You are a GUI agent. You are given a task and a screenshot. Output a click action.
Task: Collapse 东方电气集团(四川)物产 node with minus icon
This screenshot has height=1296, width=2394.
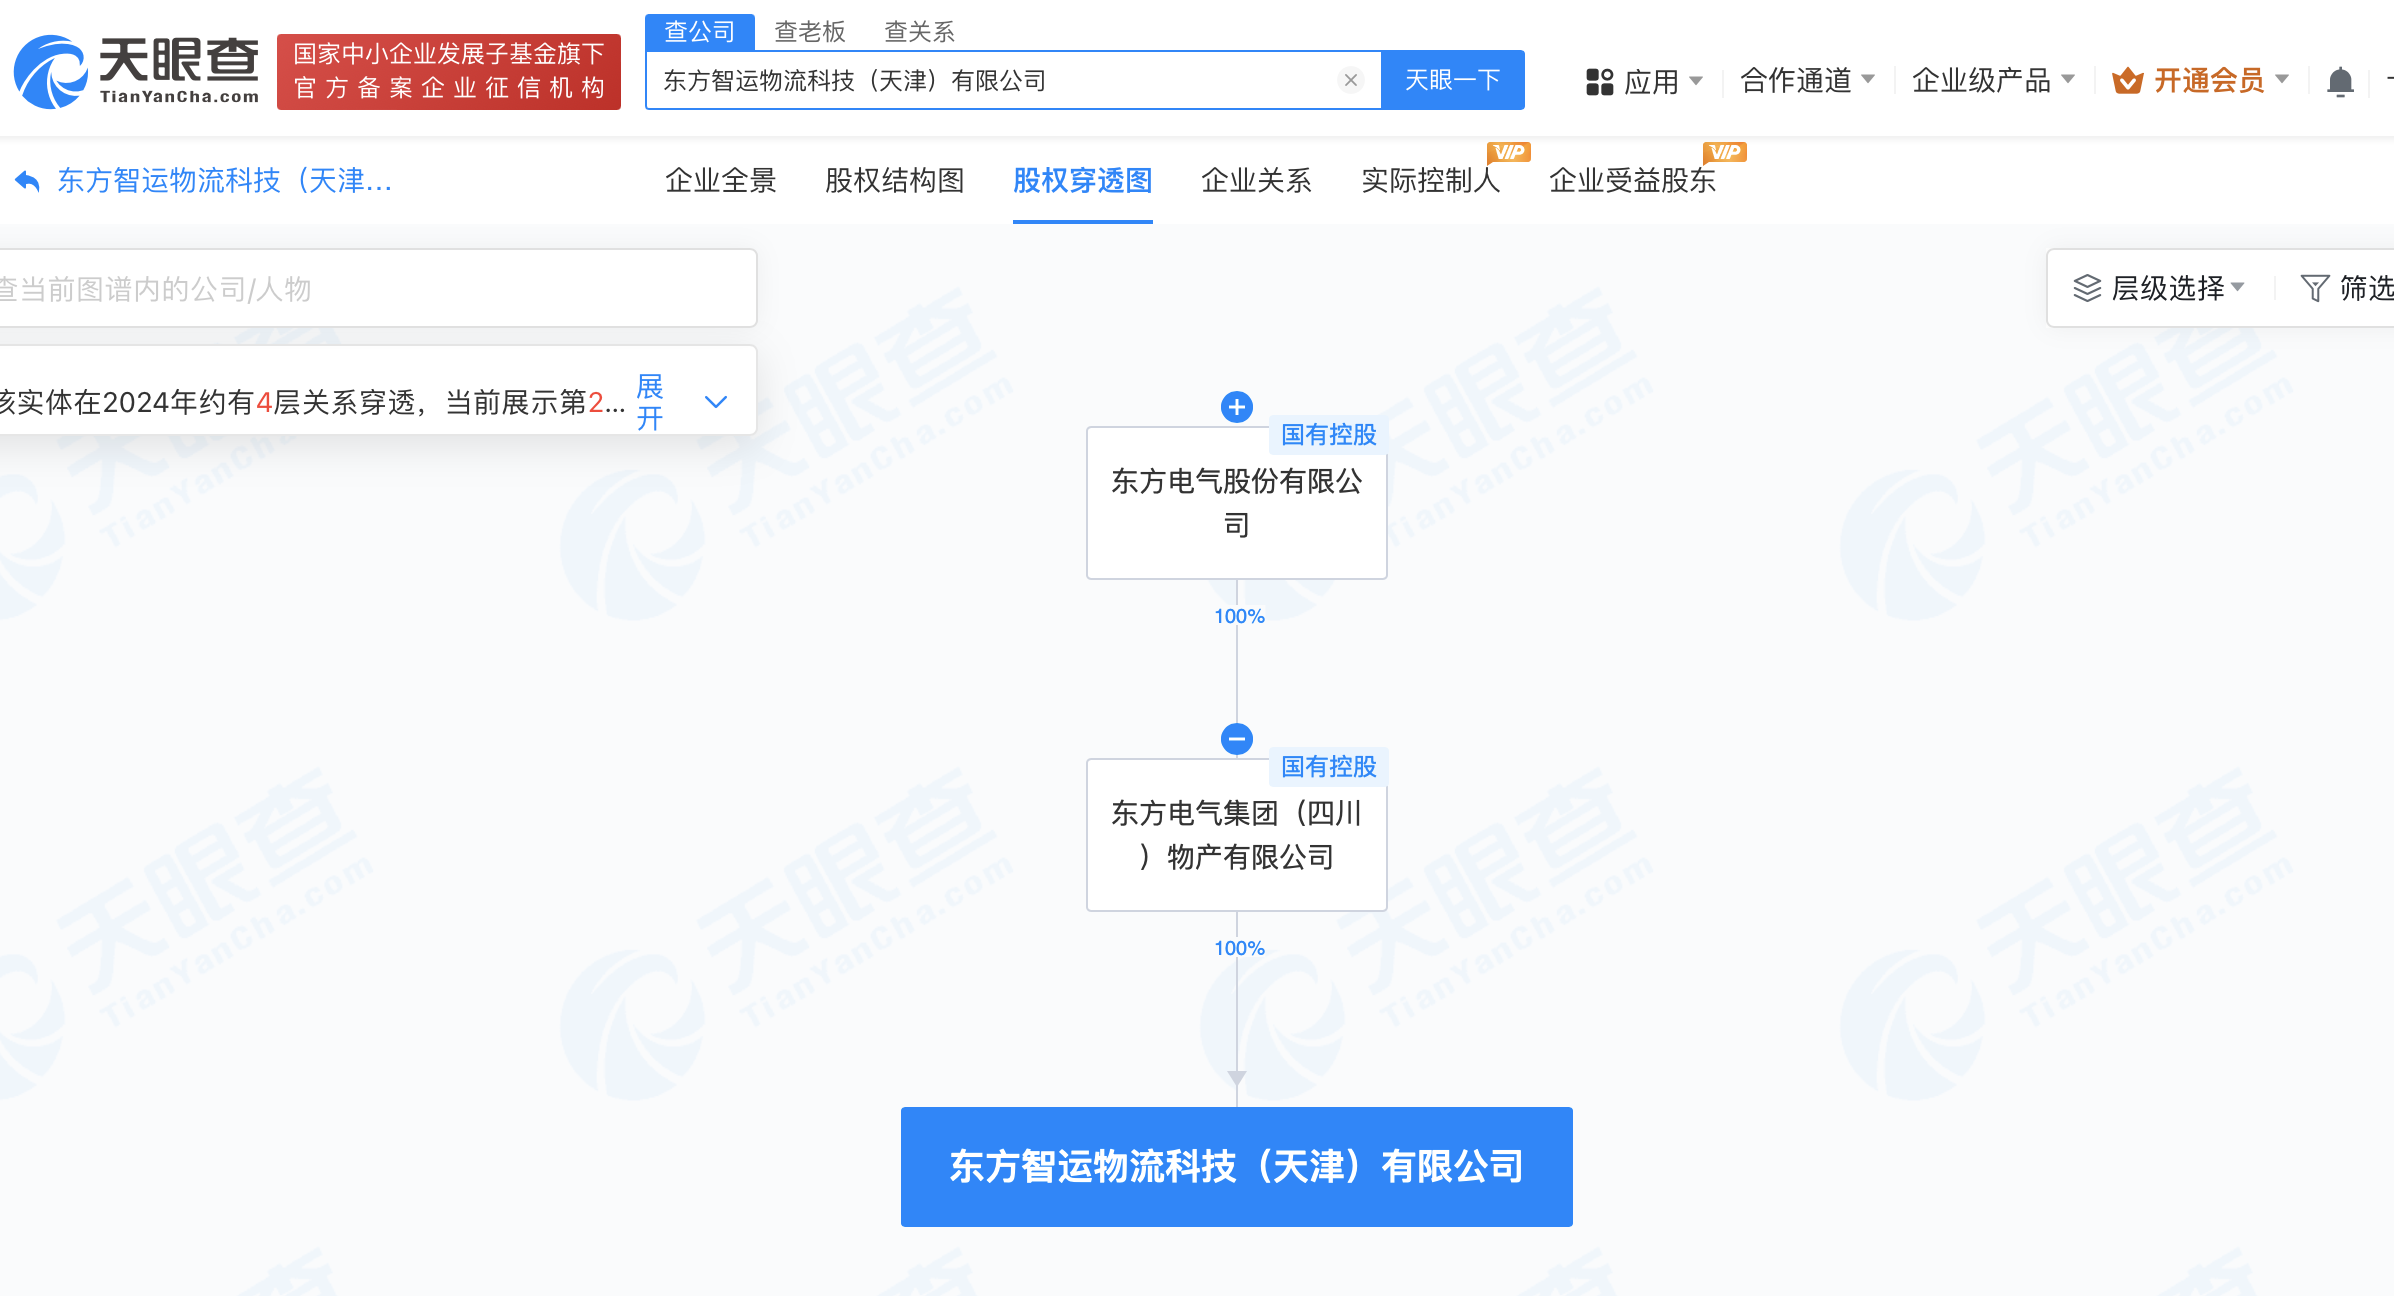[1237, 739]
